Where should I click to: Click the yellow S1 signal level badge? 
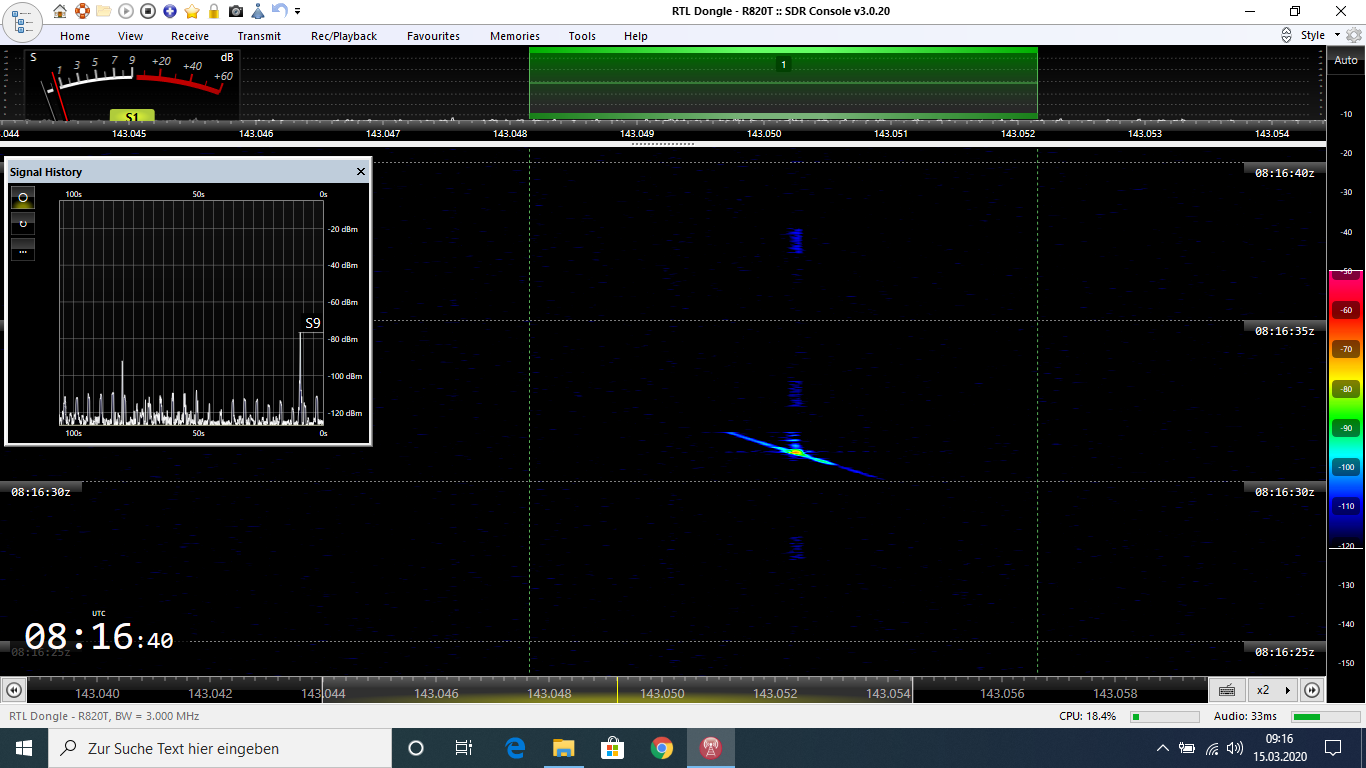(132, 117)
